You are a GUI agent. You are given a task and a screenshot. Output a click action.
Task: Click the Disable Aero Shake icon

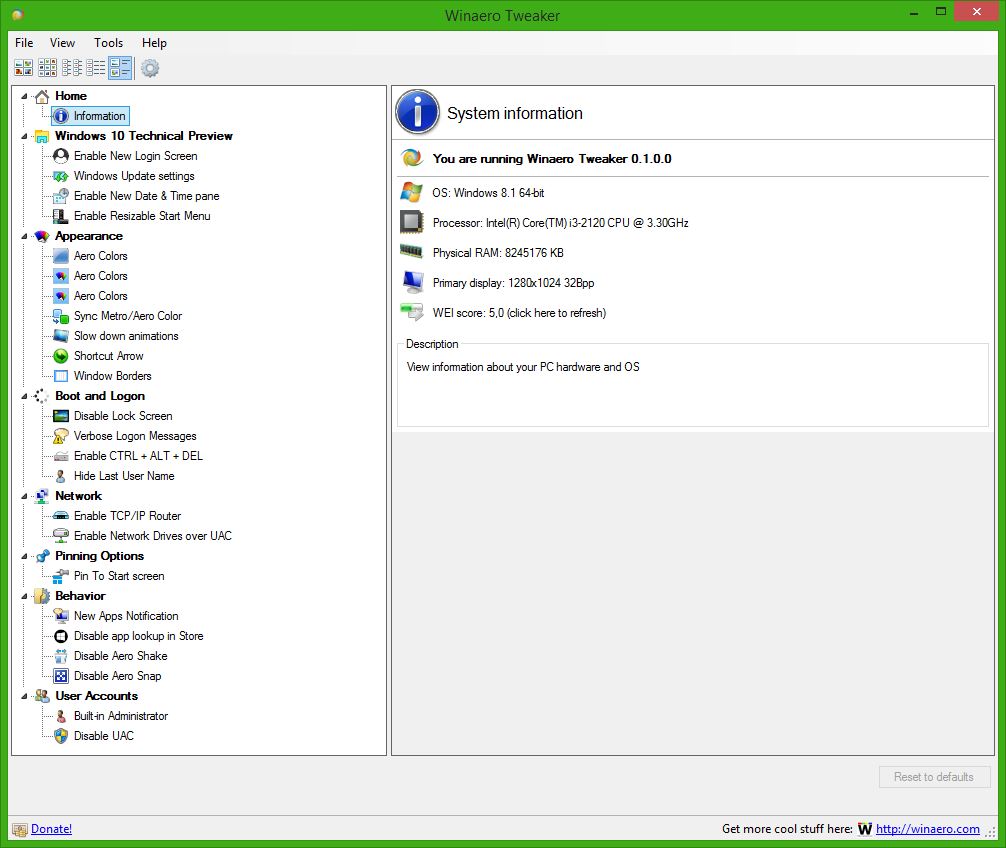point(60,656)
